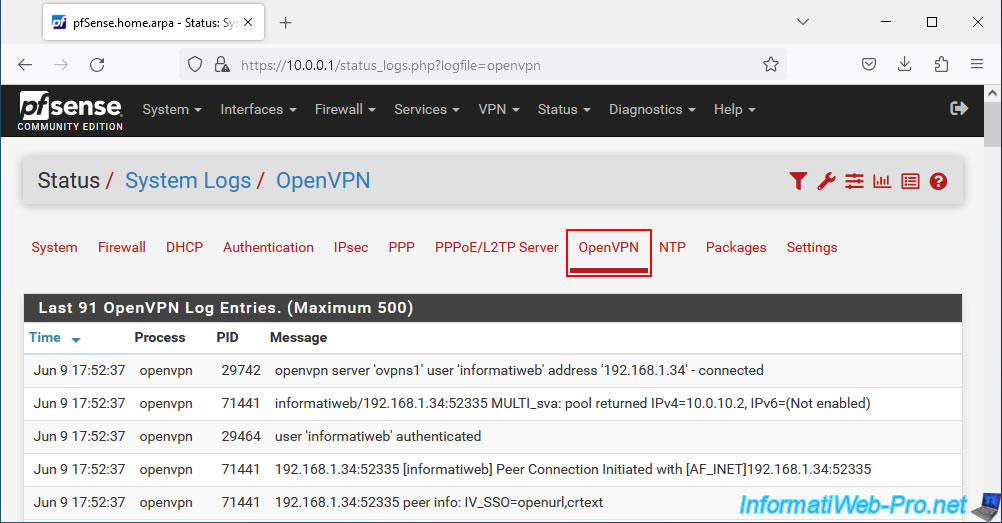Click the related log list icon
This screenshot has width=1002, height=523.
910,182
